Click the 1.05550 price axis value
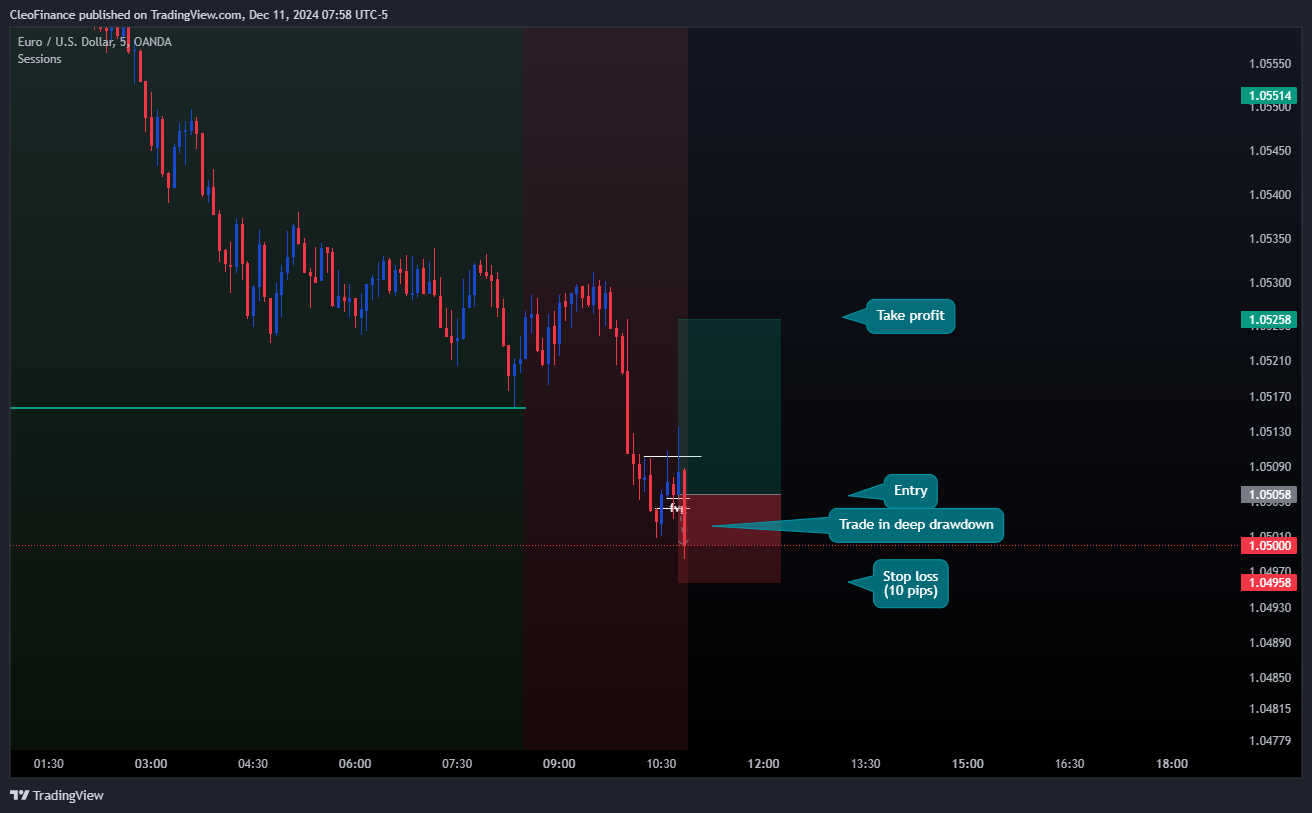Viewport: 1312px width, 813px height. click(1269, 63)
